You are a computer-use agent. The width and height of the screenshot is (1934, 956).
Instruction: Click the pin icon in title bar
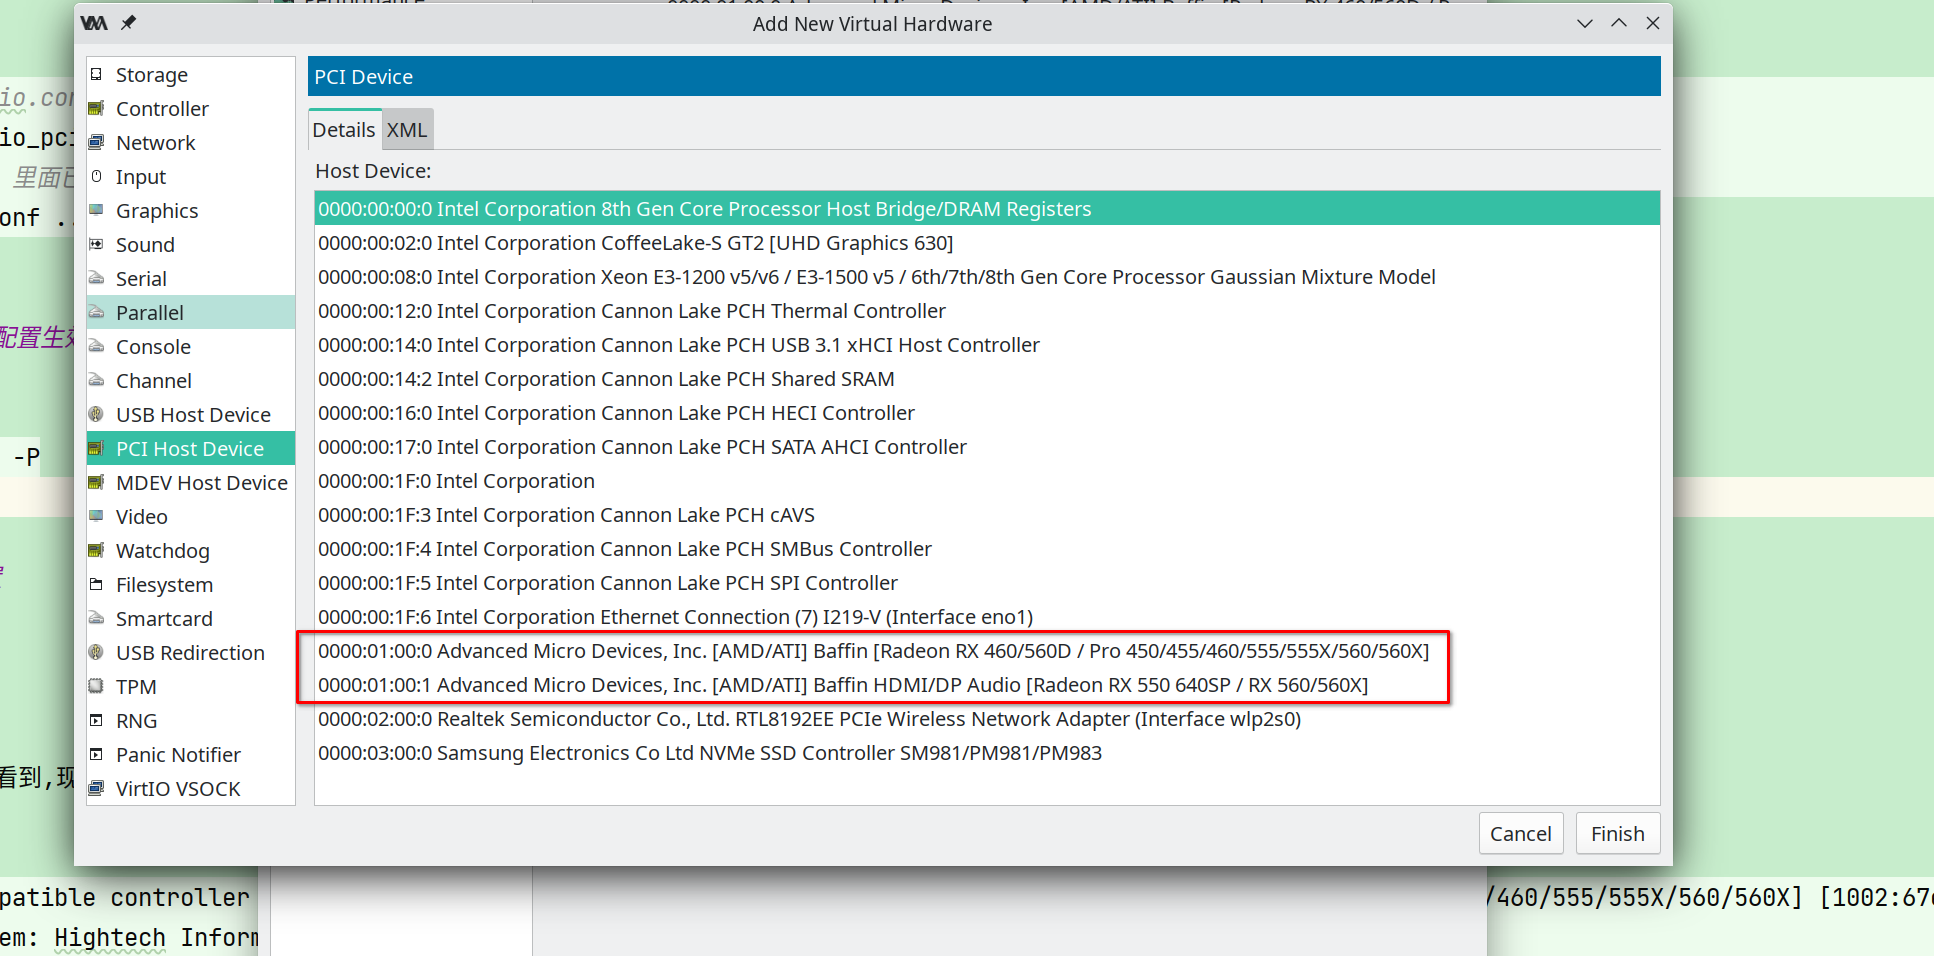click(128, 23)
